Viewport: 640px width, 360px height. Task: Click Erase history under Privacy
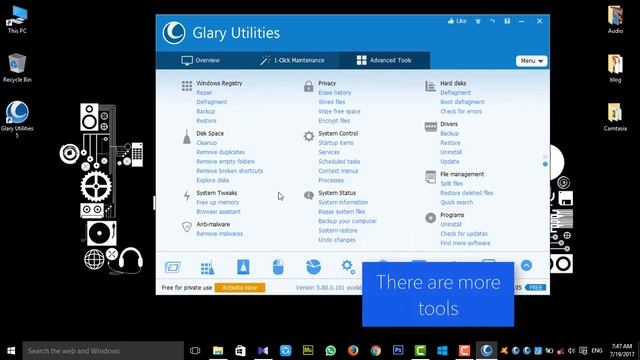click(335, 93)
